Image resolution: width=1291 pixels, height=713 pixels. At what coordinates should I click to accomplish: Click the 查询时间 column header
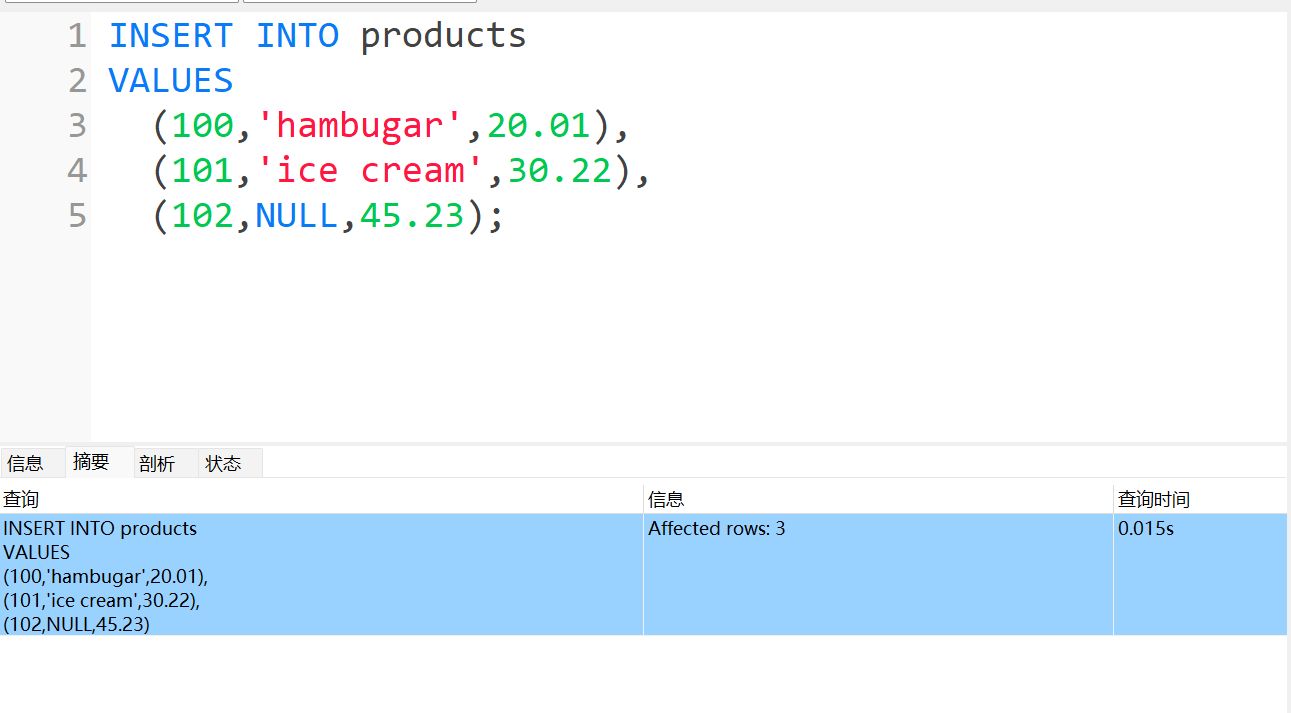click(x=1153, y=499)
